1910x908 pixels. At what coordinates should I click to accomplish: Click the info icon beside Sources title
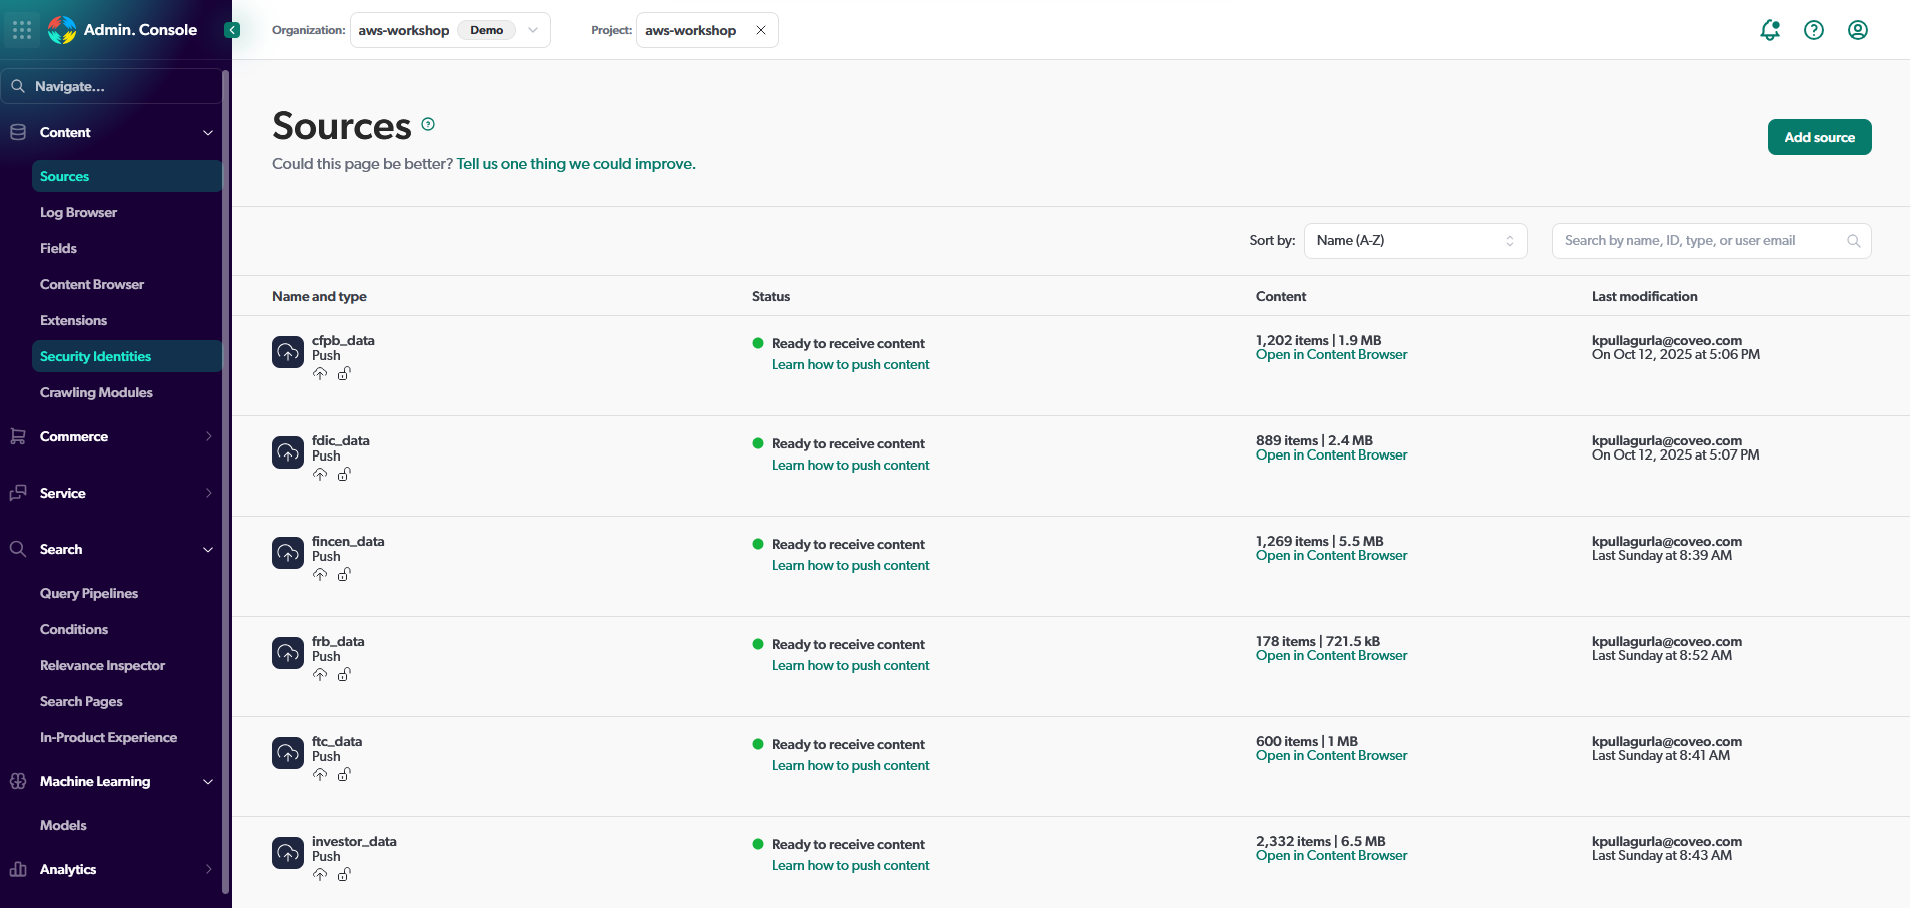[x=428, y=124]
